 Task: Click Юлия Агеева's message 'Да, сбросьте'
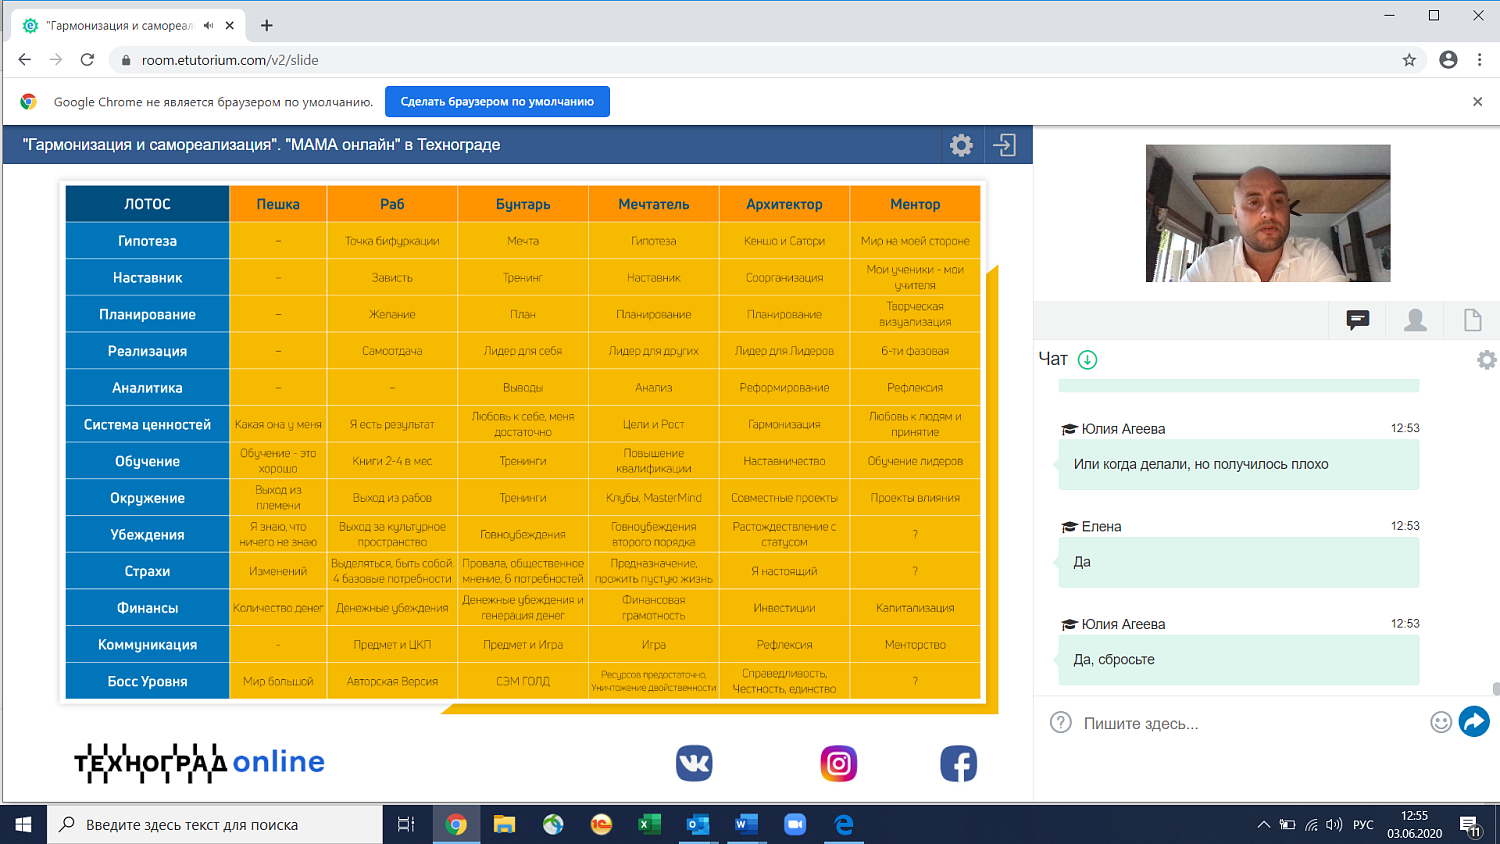[1239, 660]
